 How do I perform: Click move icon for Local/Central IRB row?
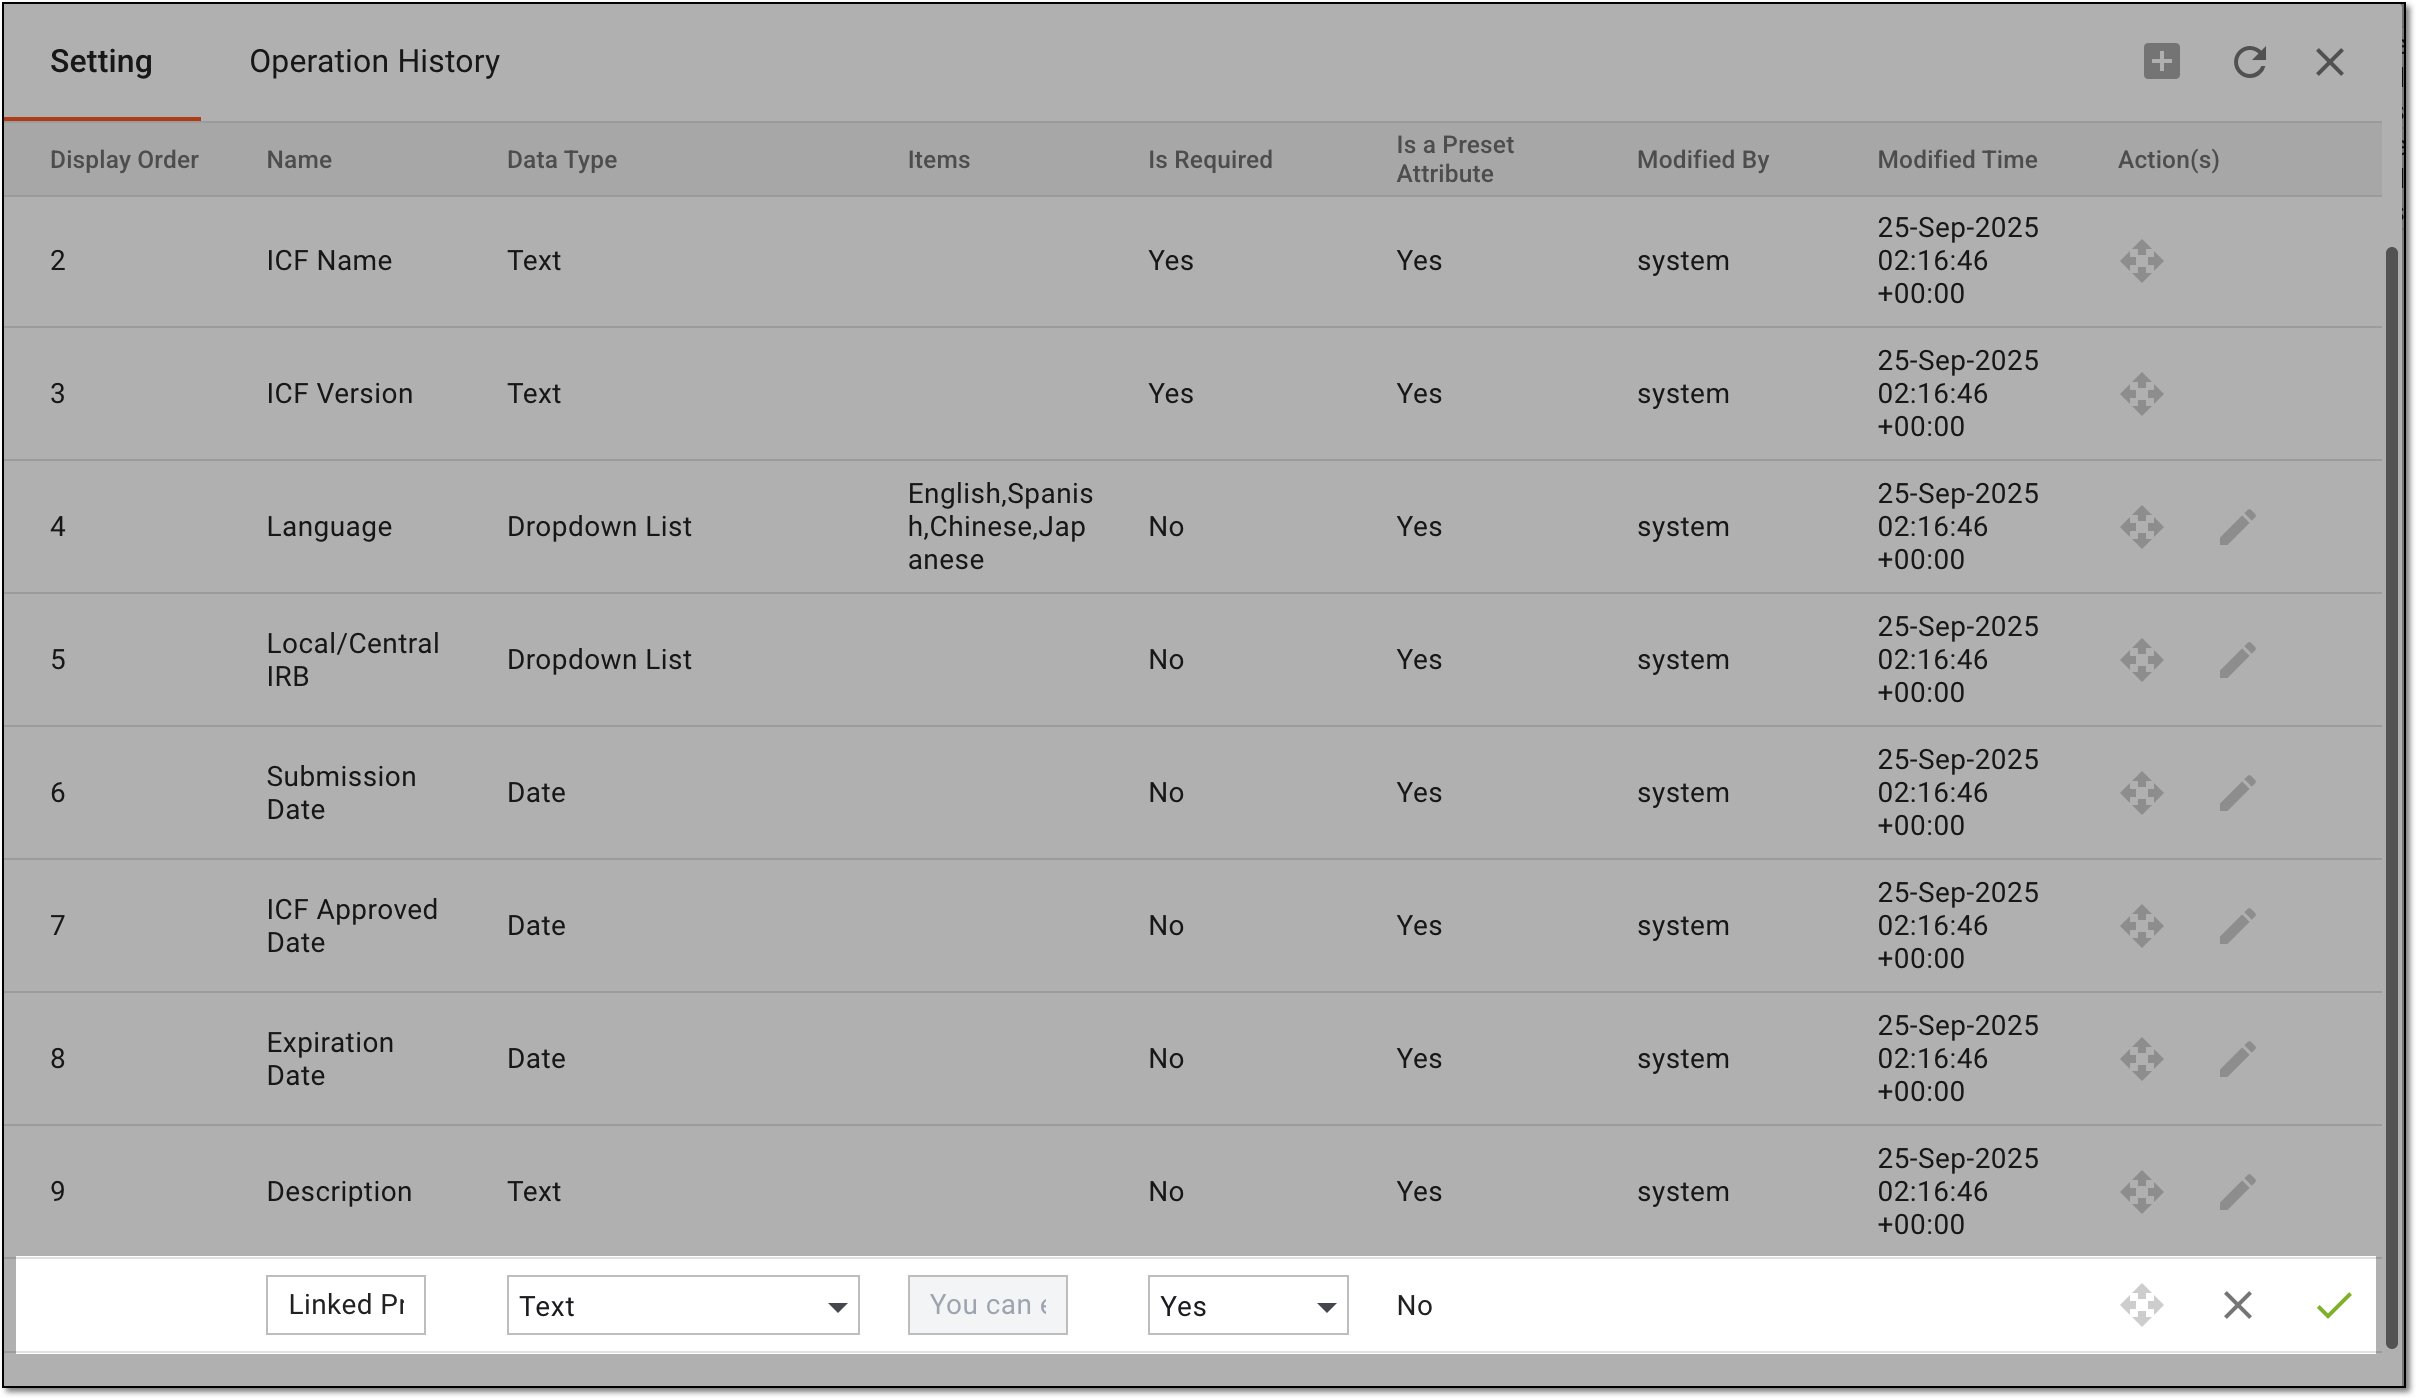2141,660
